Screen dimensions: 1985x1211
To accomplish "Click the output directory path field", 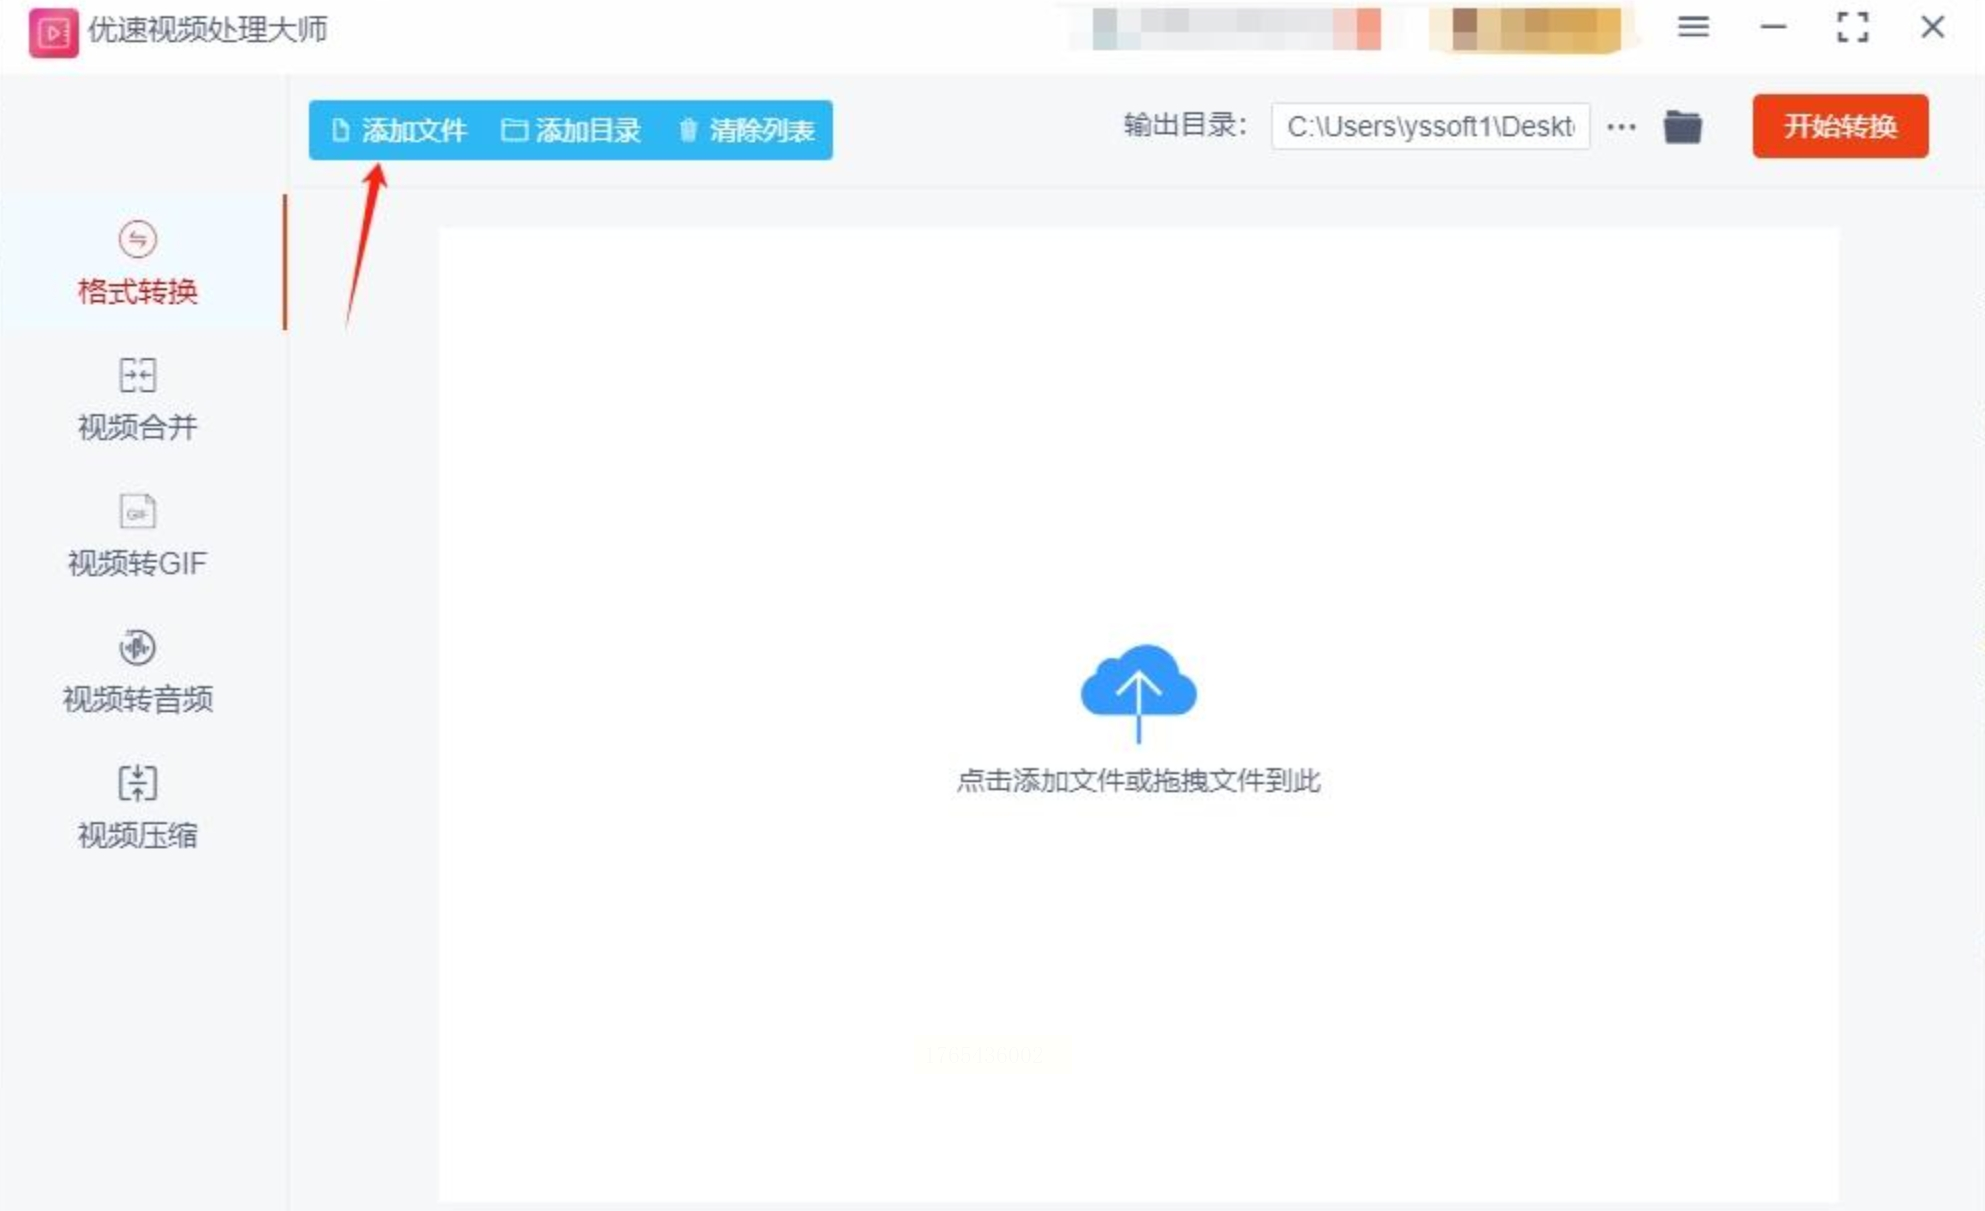I will 1429,127.
